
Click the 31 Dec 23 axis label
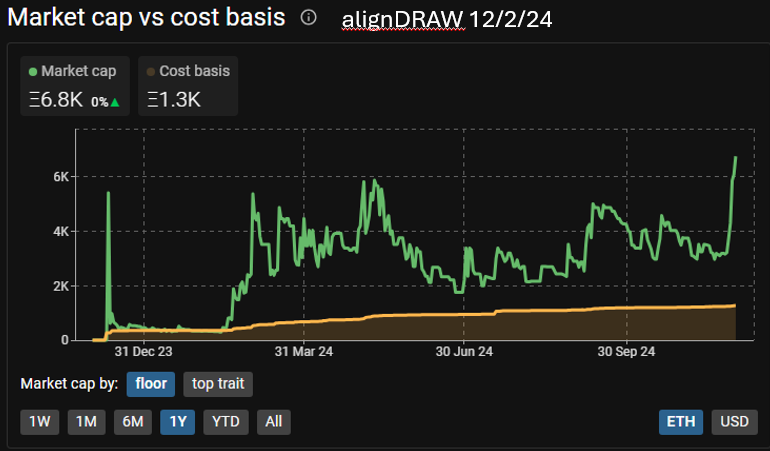point(143,352)
